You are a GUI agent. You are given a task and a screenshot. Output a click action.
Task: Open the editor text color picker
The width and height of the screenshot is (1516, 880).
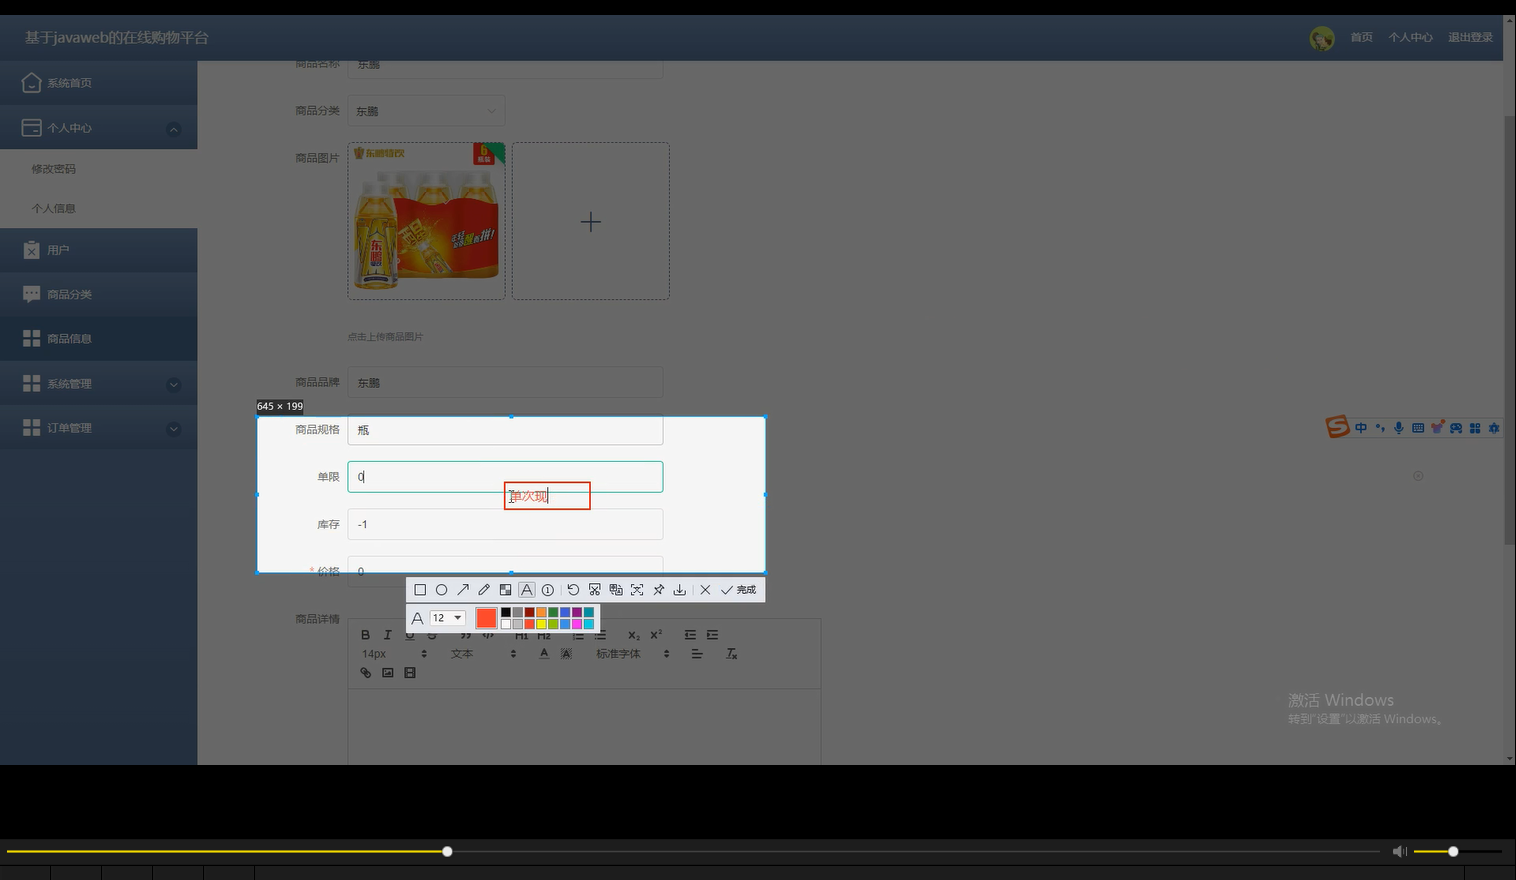[544, 654]
